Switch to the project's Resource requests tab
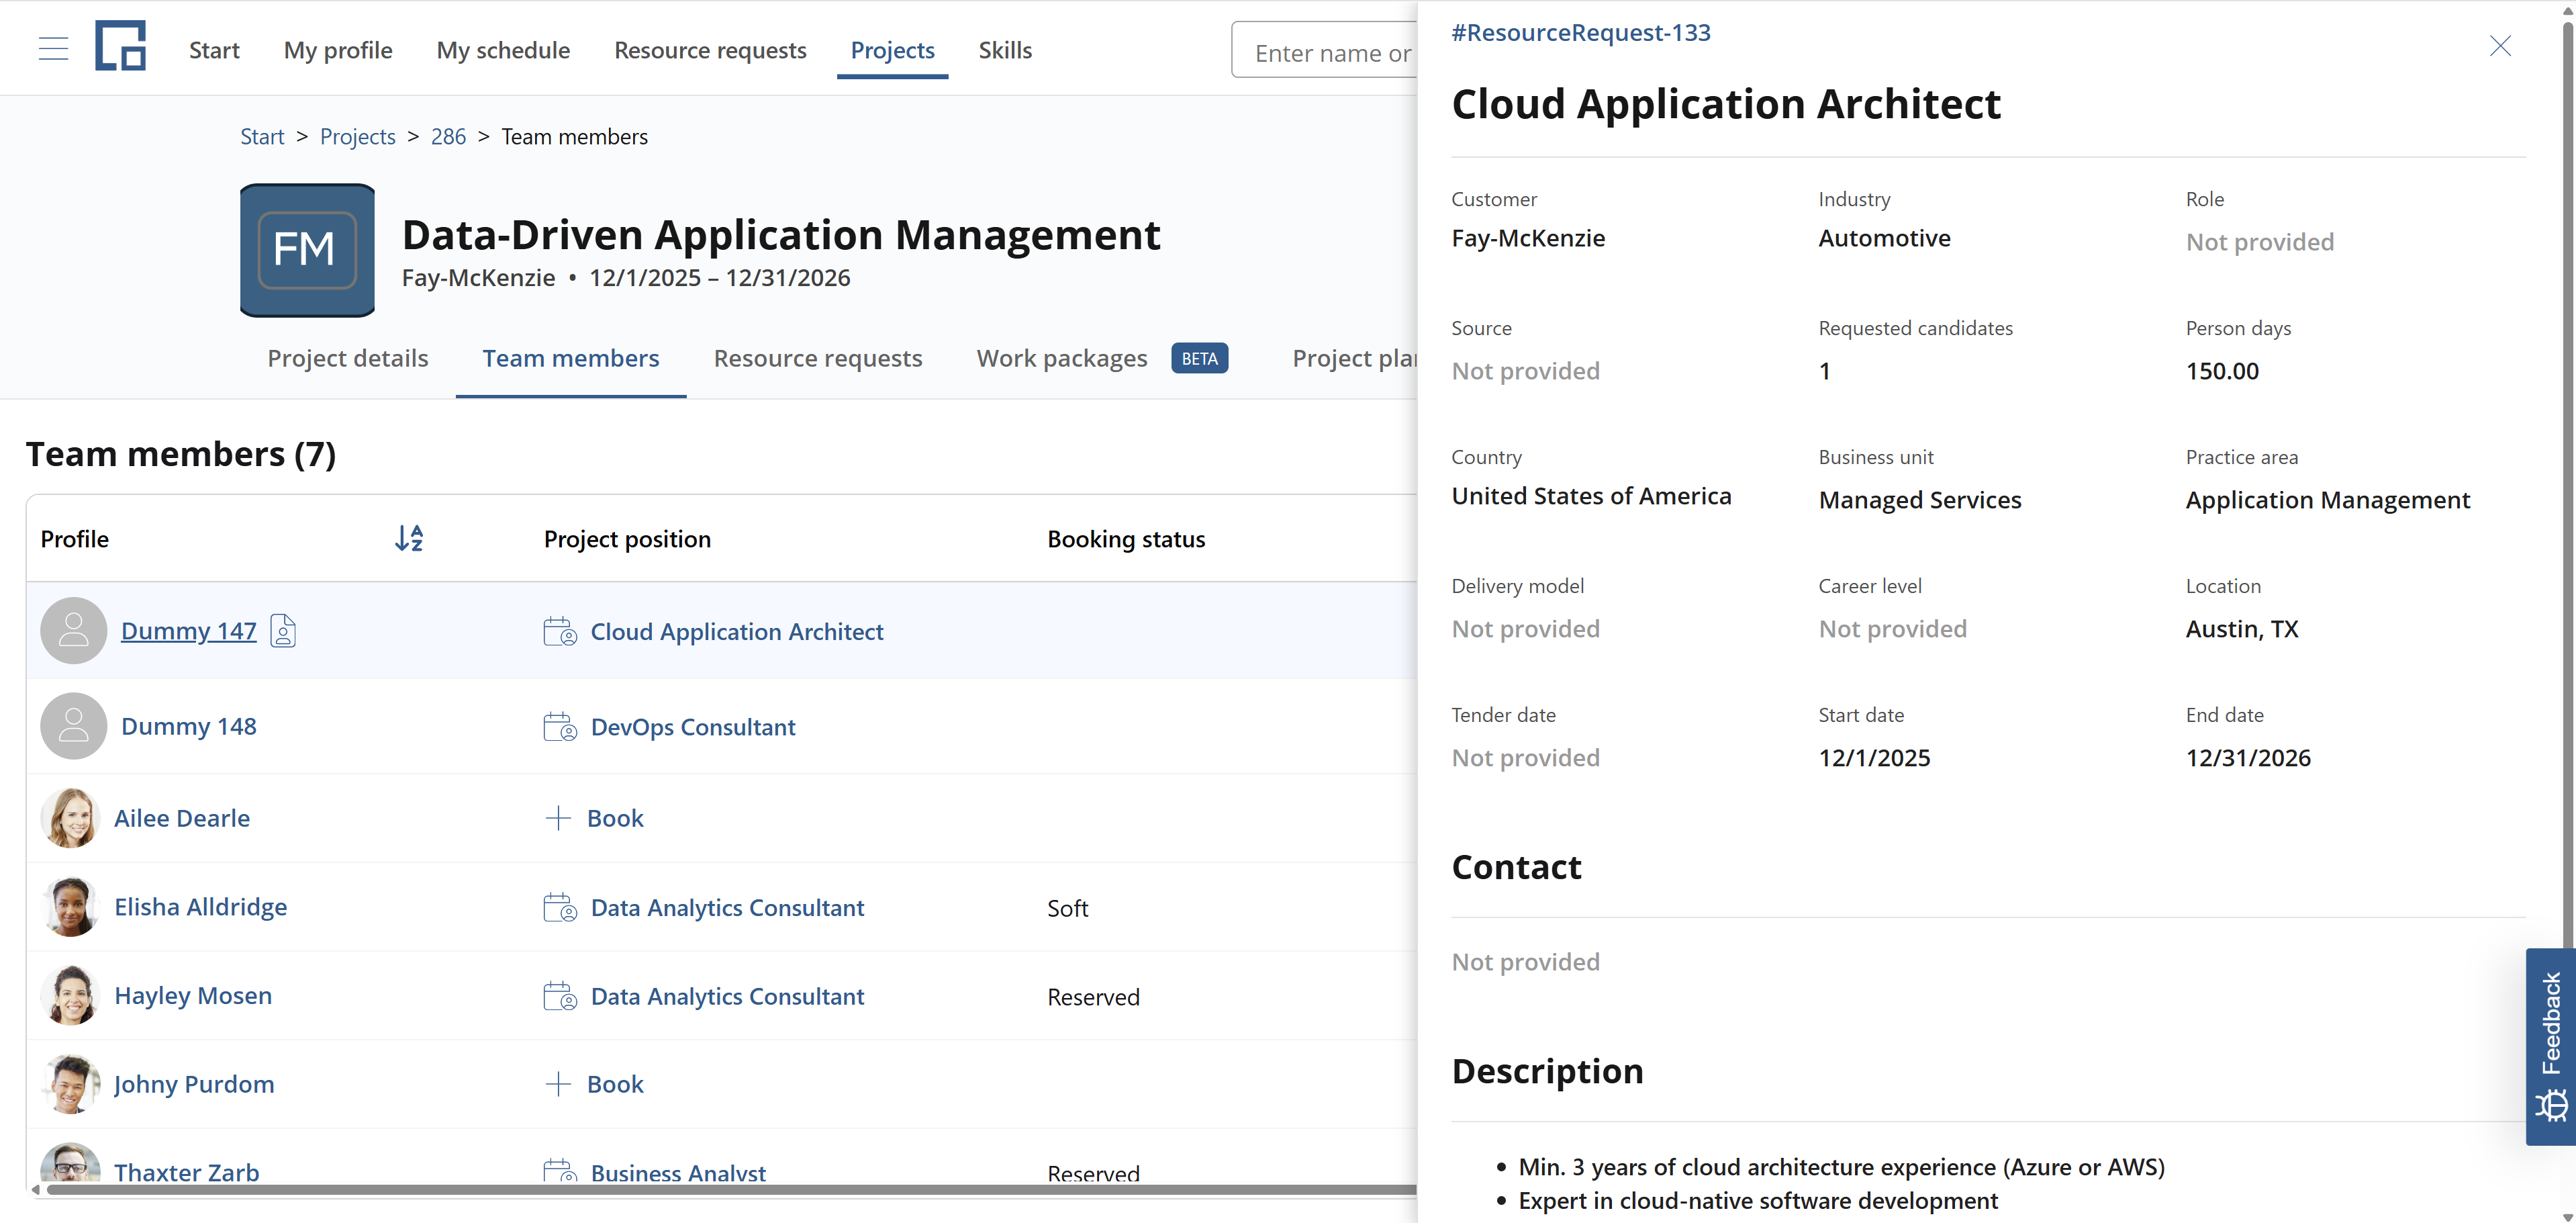This screenshot has height=1223, width=2576. (x=818, y=358)
